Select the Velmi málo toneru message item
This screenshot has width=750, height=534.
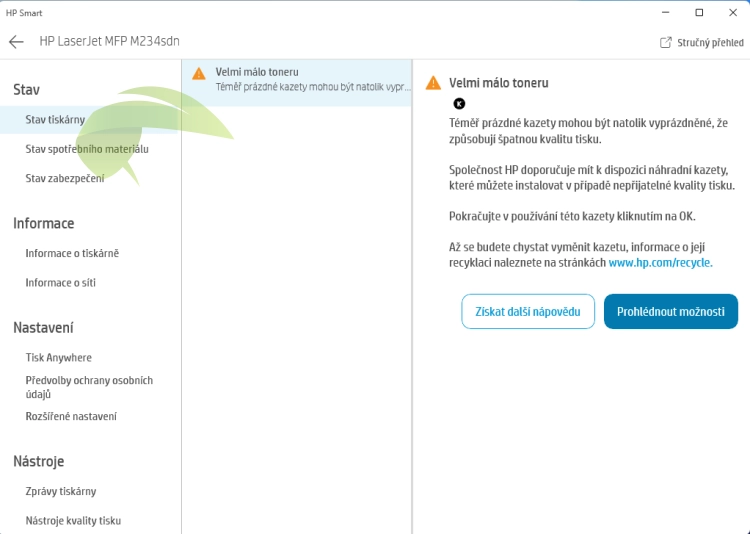click(x=296, y=80)
